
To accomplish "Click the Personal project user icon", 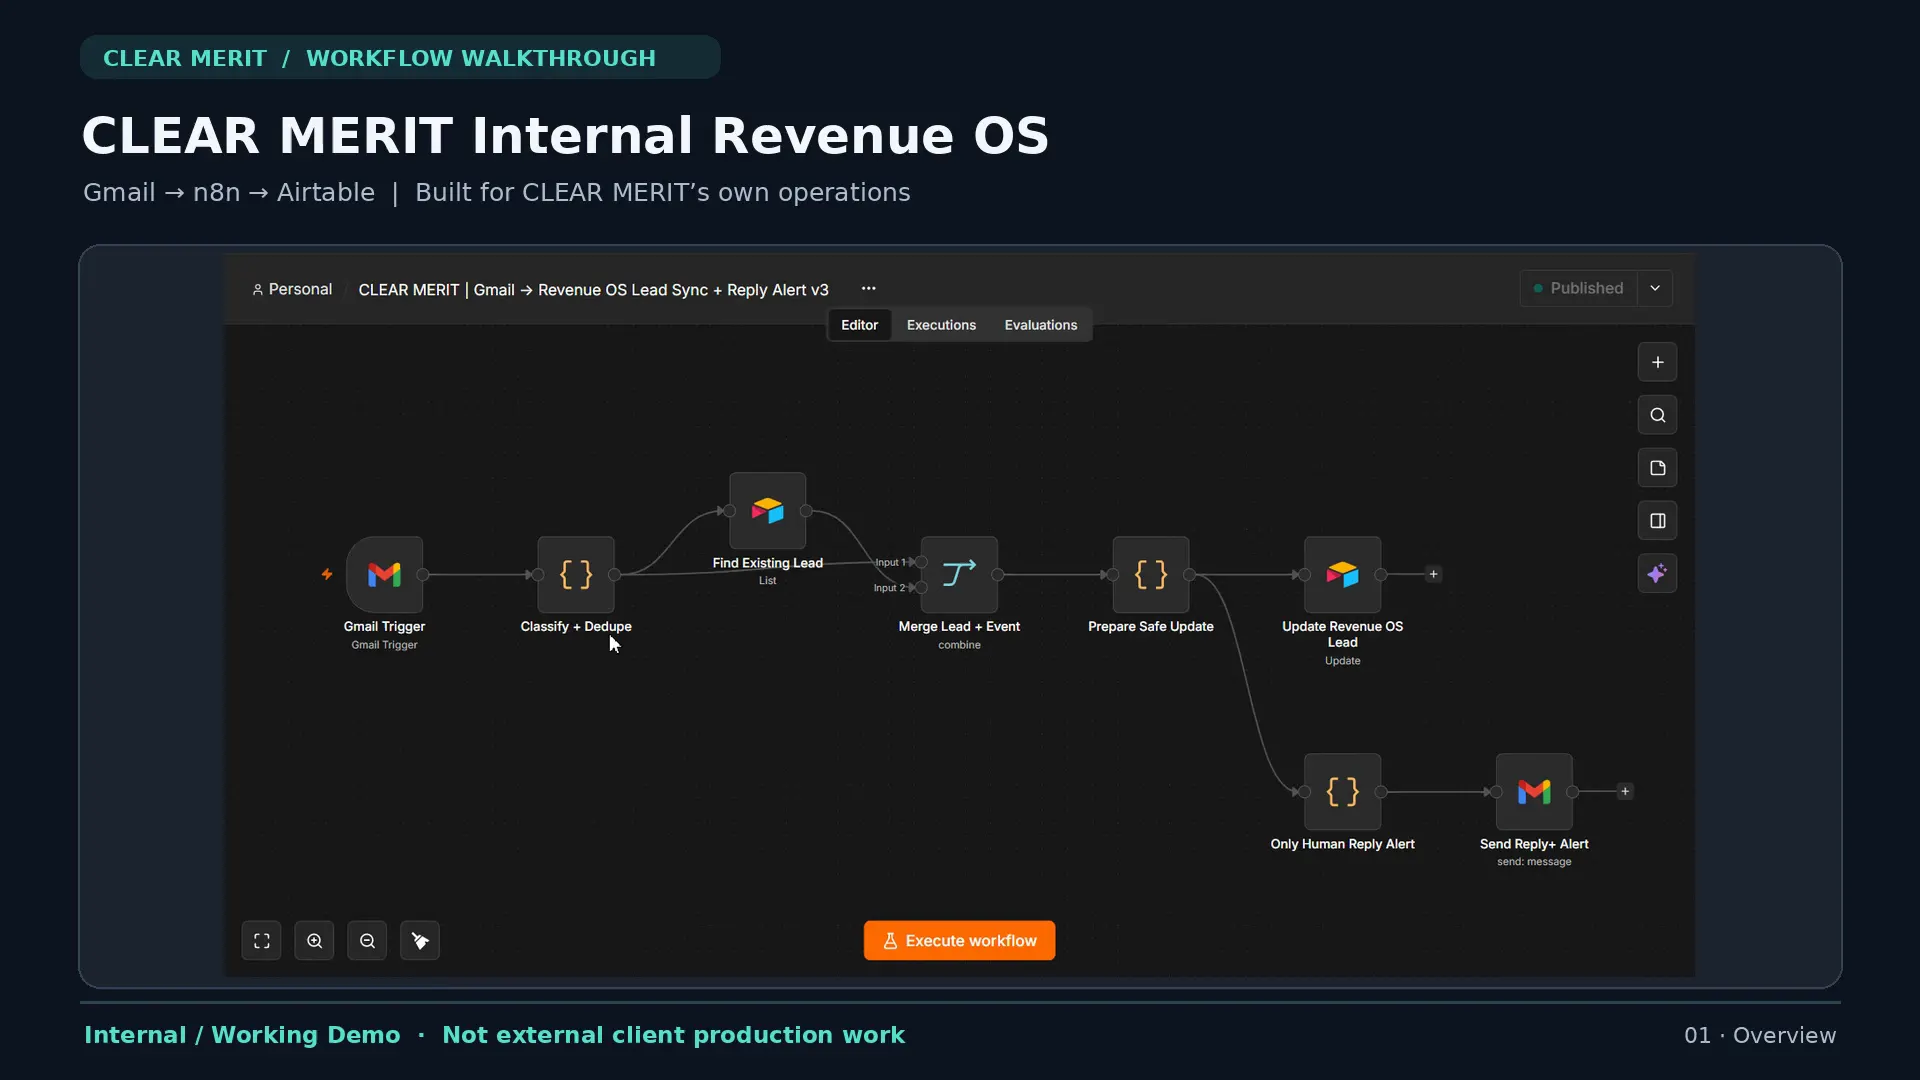I will (258, 289).
